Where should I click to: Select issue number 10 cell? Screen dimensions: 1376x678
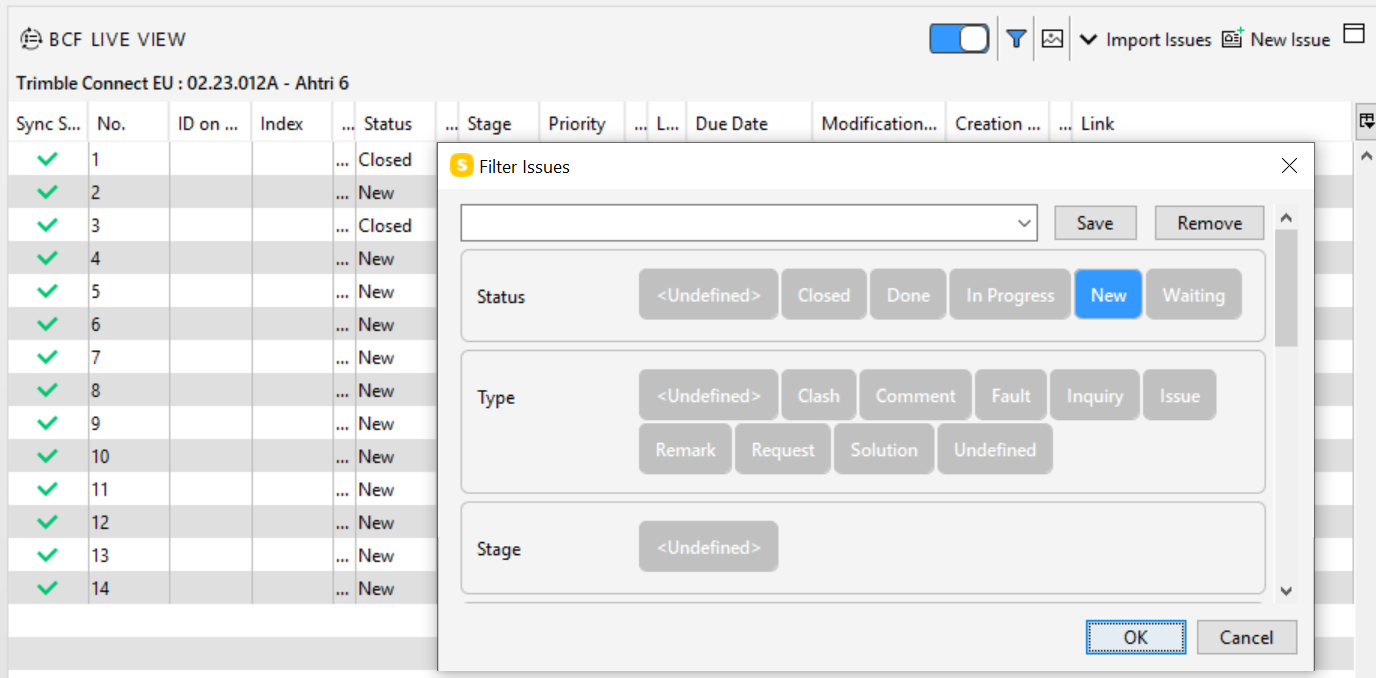point(129,456)
